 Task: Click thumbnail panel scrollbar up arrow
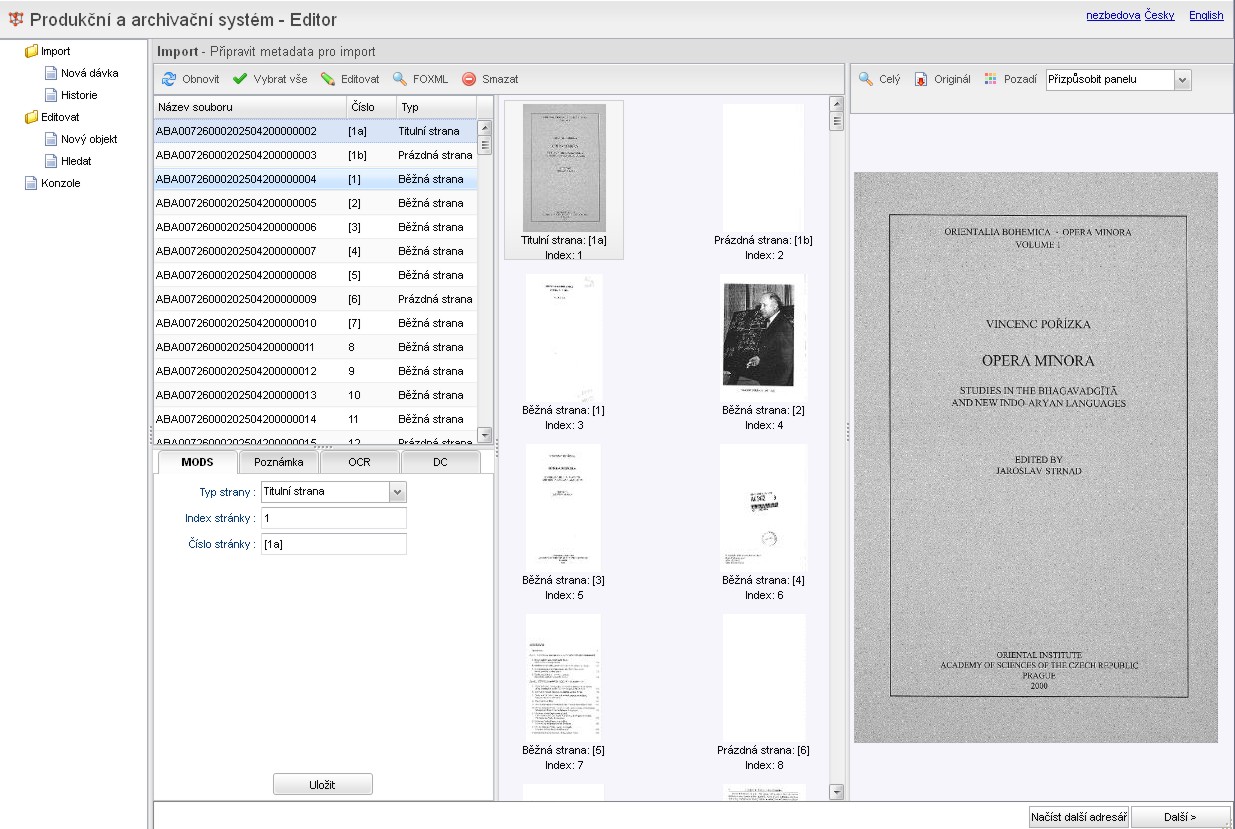(837, 103)
